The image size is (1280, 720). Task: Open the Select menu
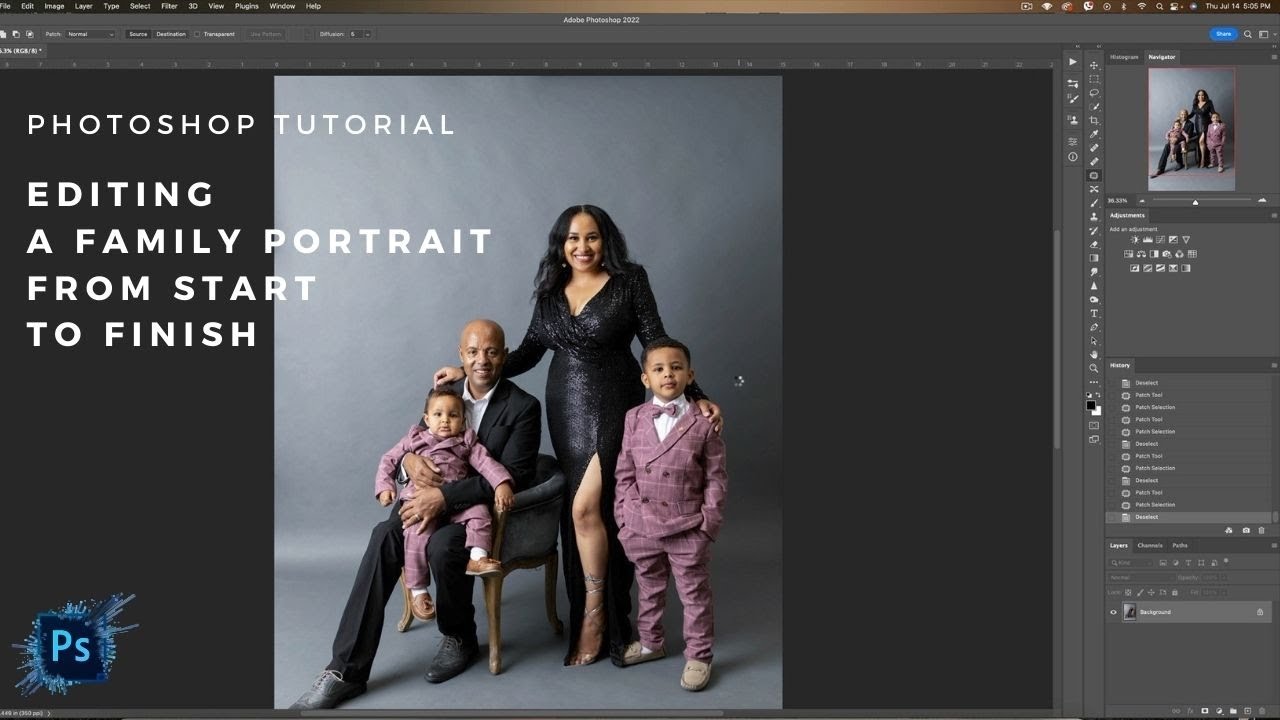140,6
